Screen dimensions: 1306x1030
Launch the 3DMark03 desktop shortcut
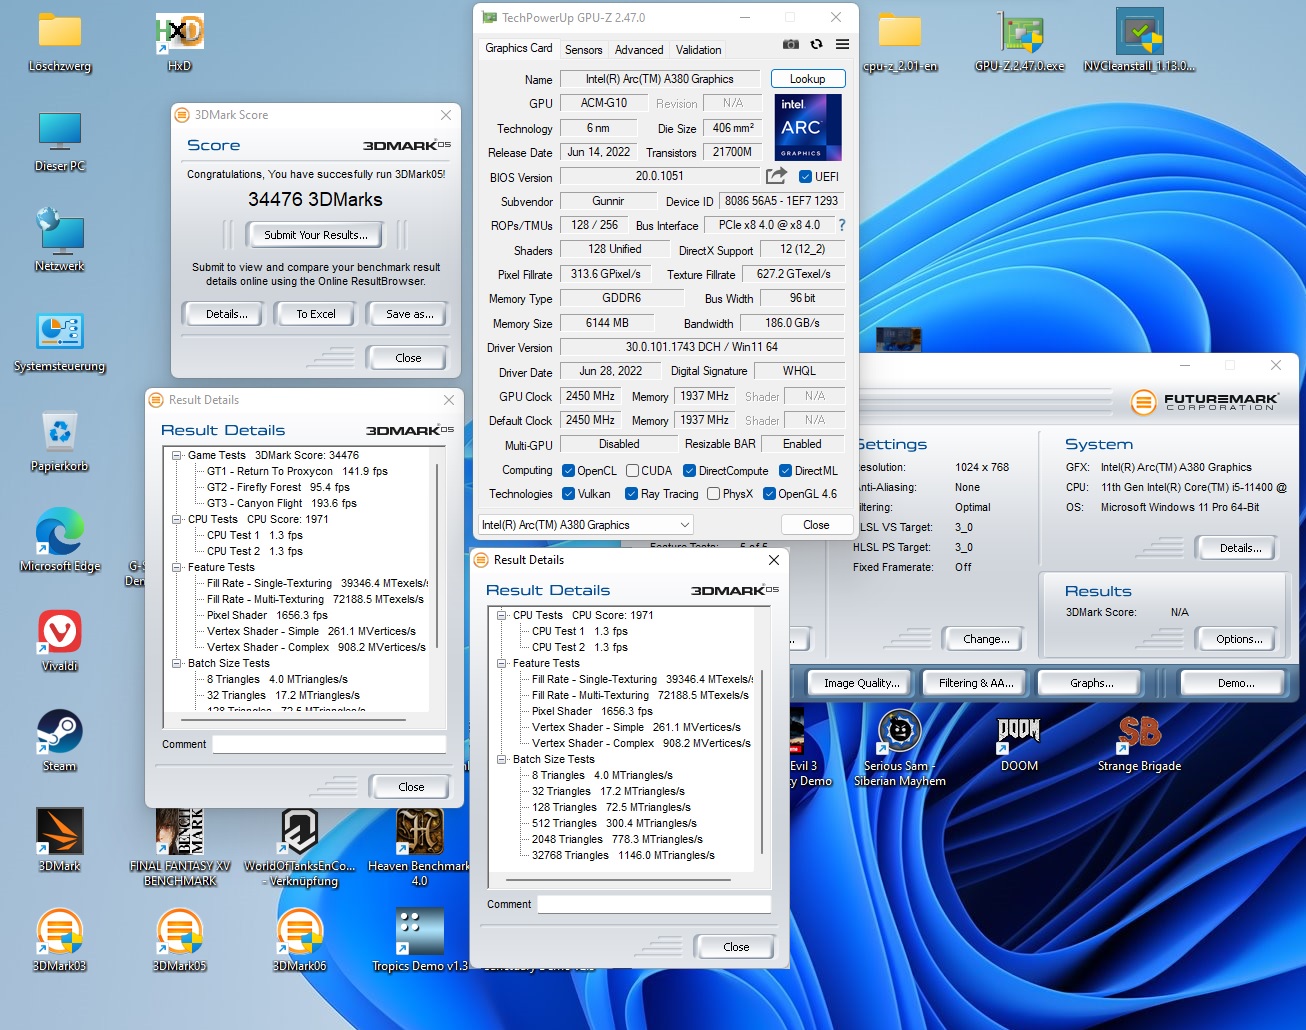(60, 941)
